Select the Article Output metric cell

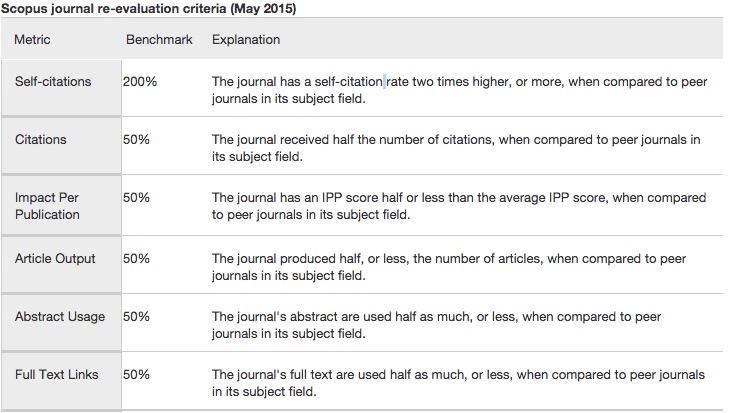tap(55, 258)
